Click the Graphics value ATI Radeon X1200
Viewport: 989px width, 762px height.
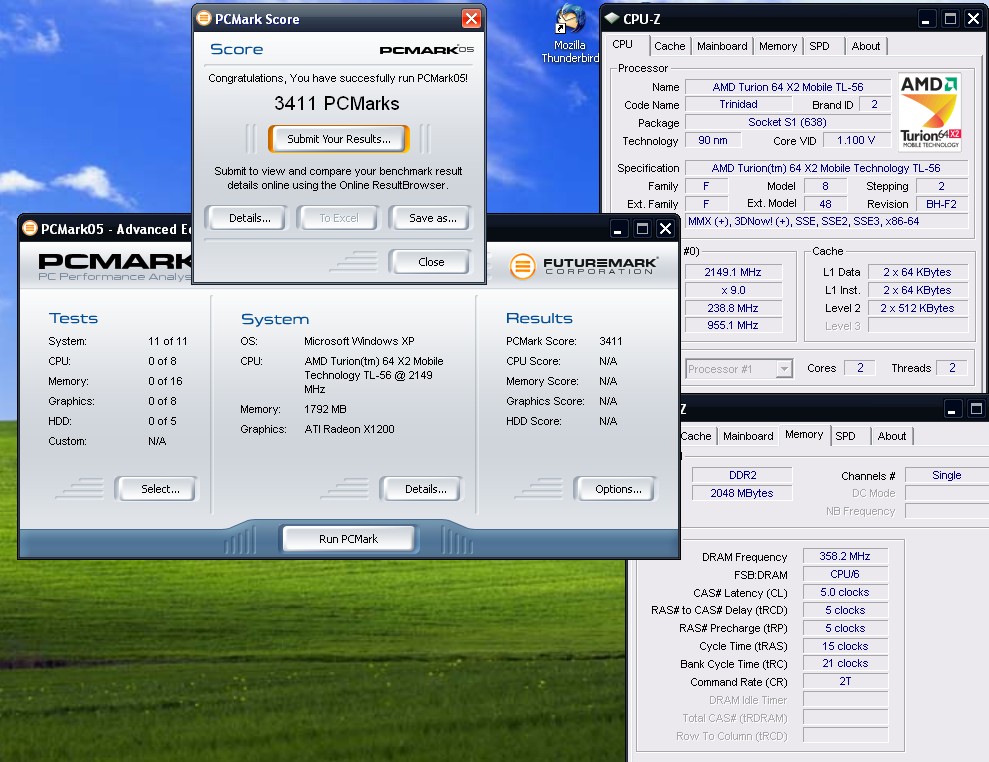click(349, 429)
